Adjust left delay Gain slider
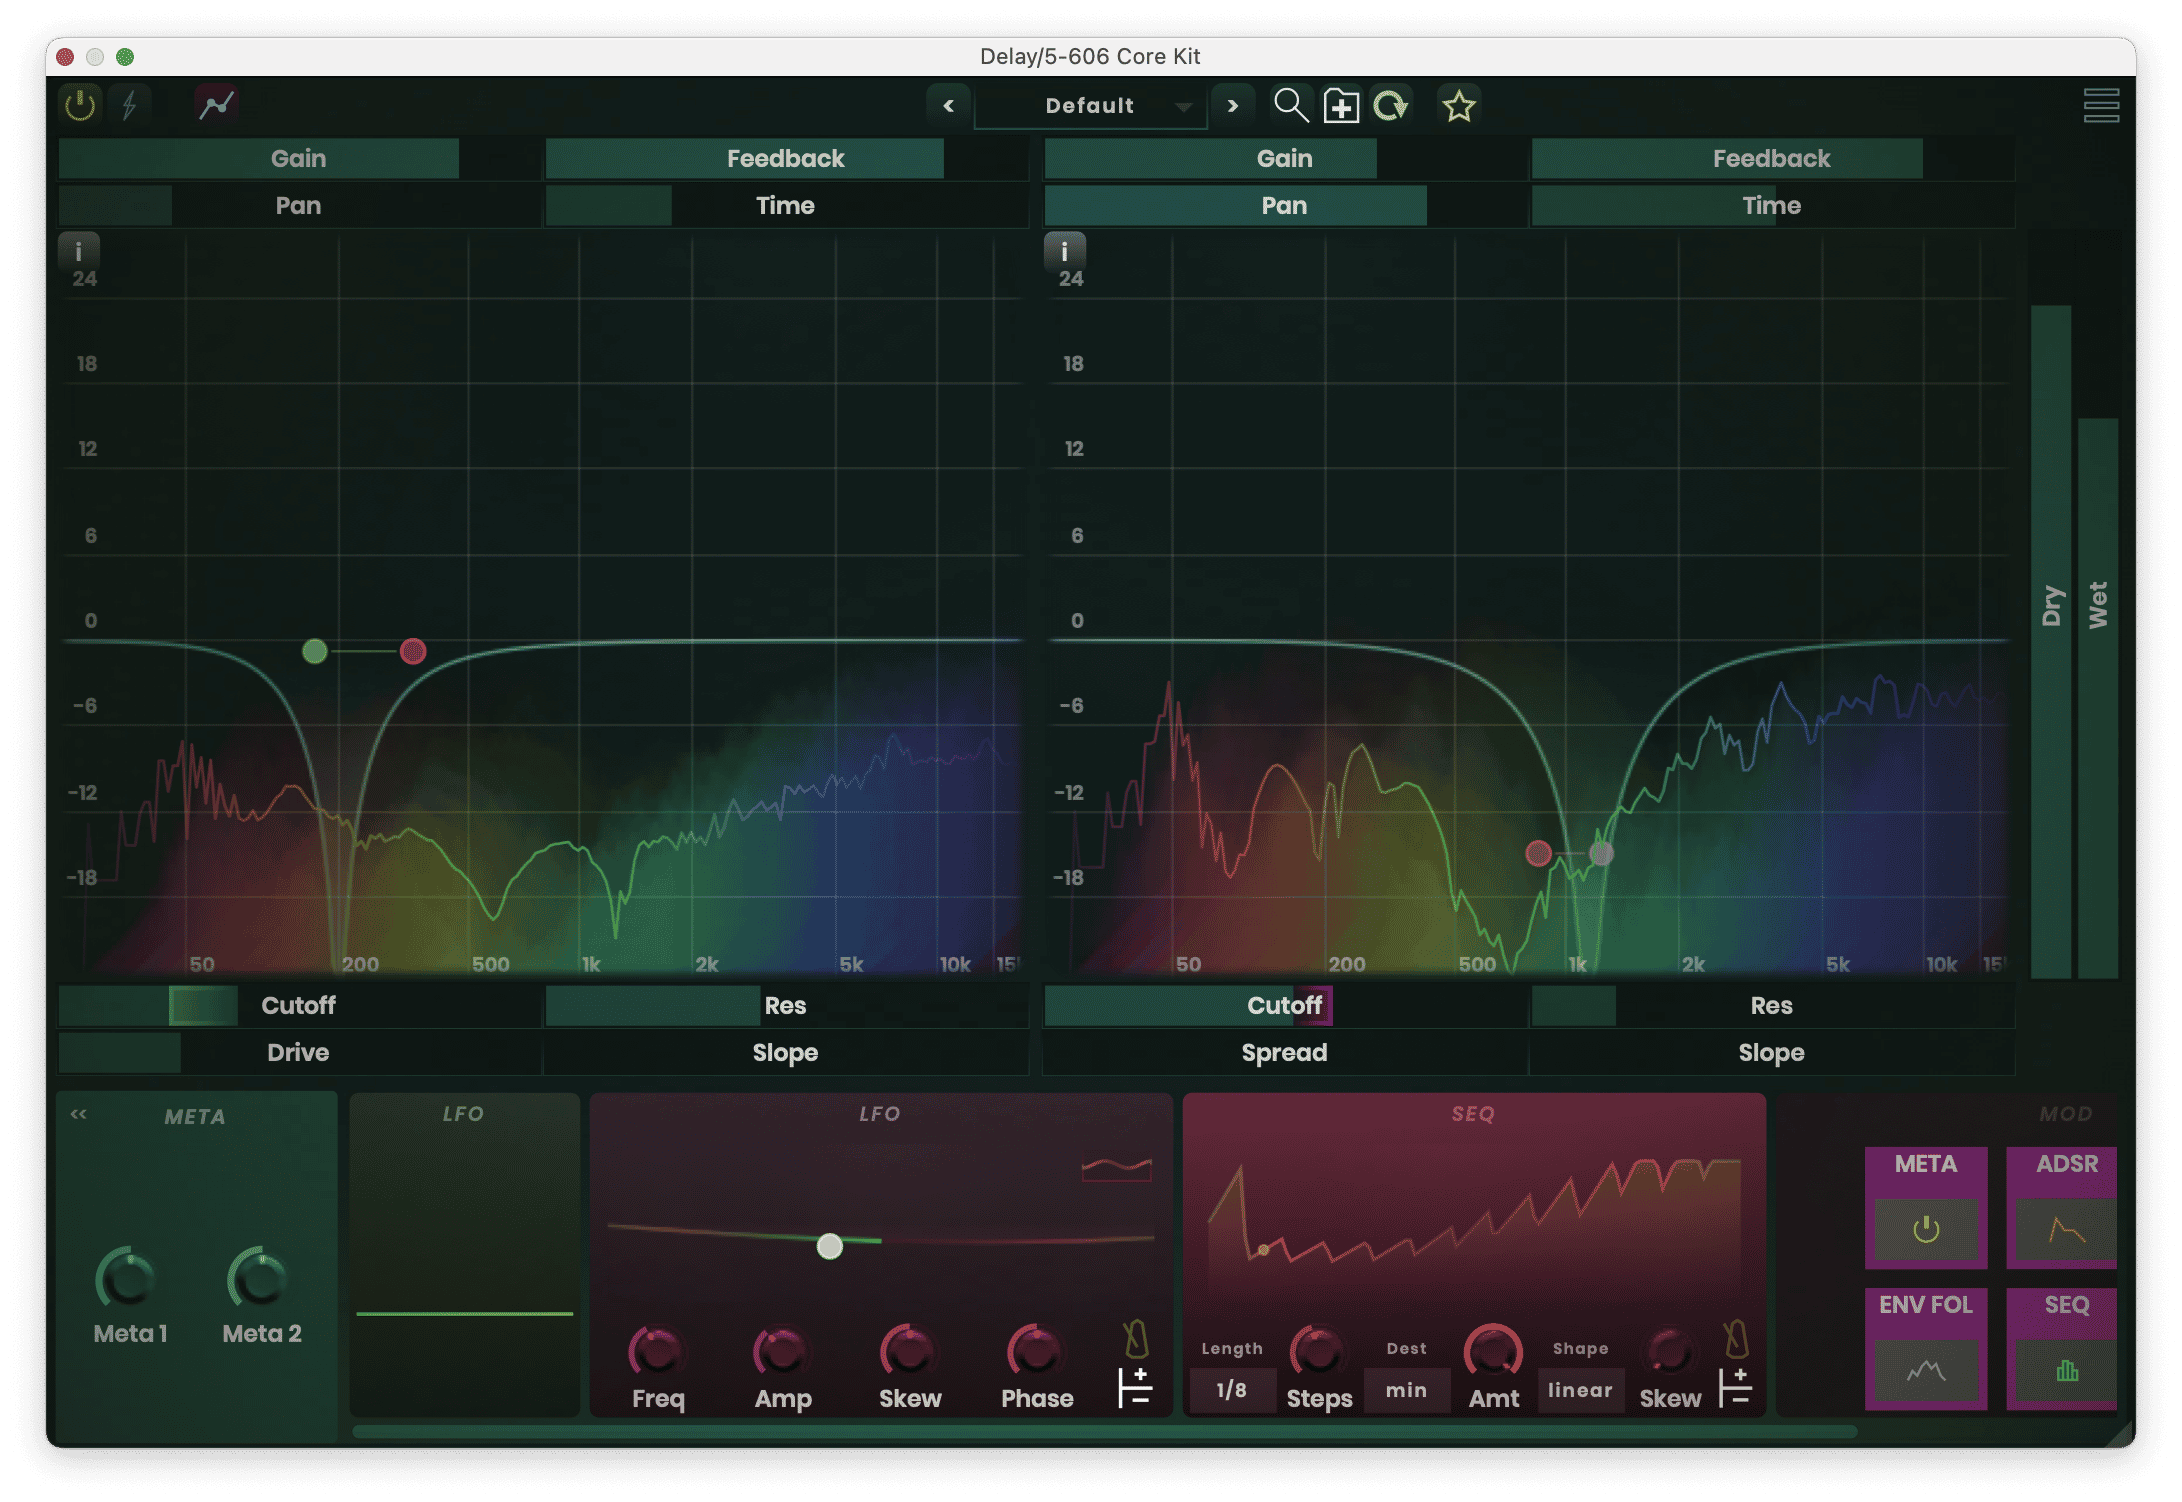 coord(298,158)
